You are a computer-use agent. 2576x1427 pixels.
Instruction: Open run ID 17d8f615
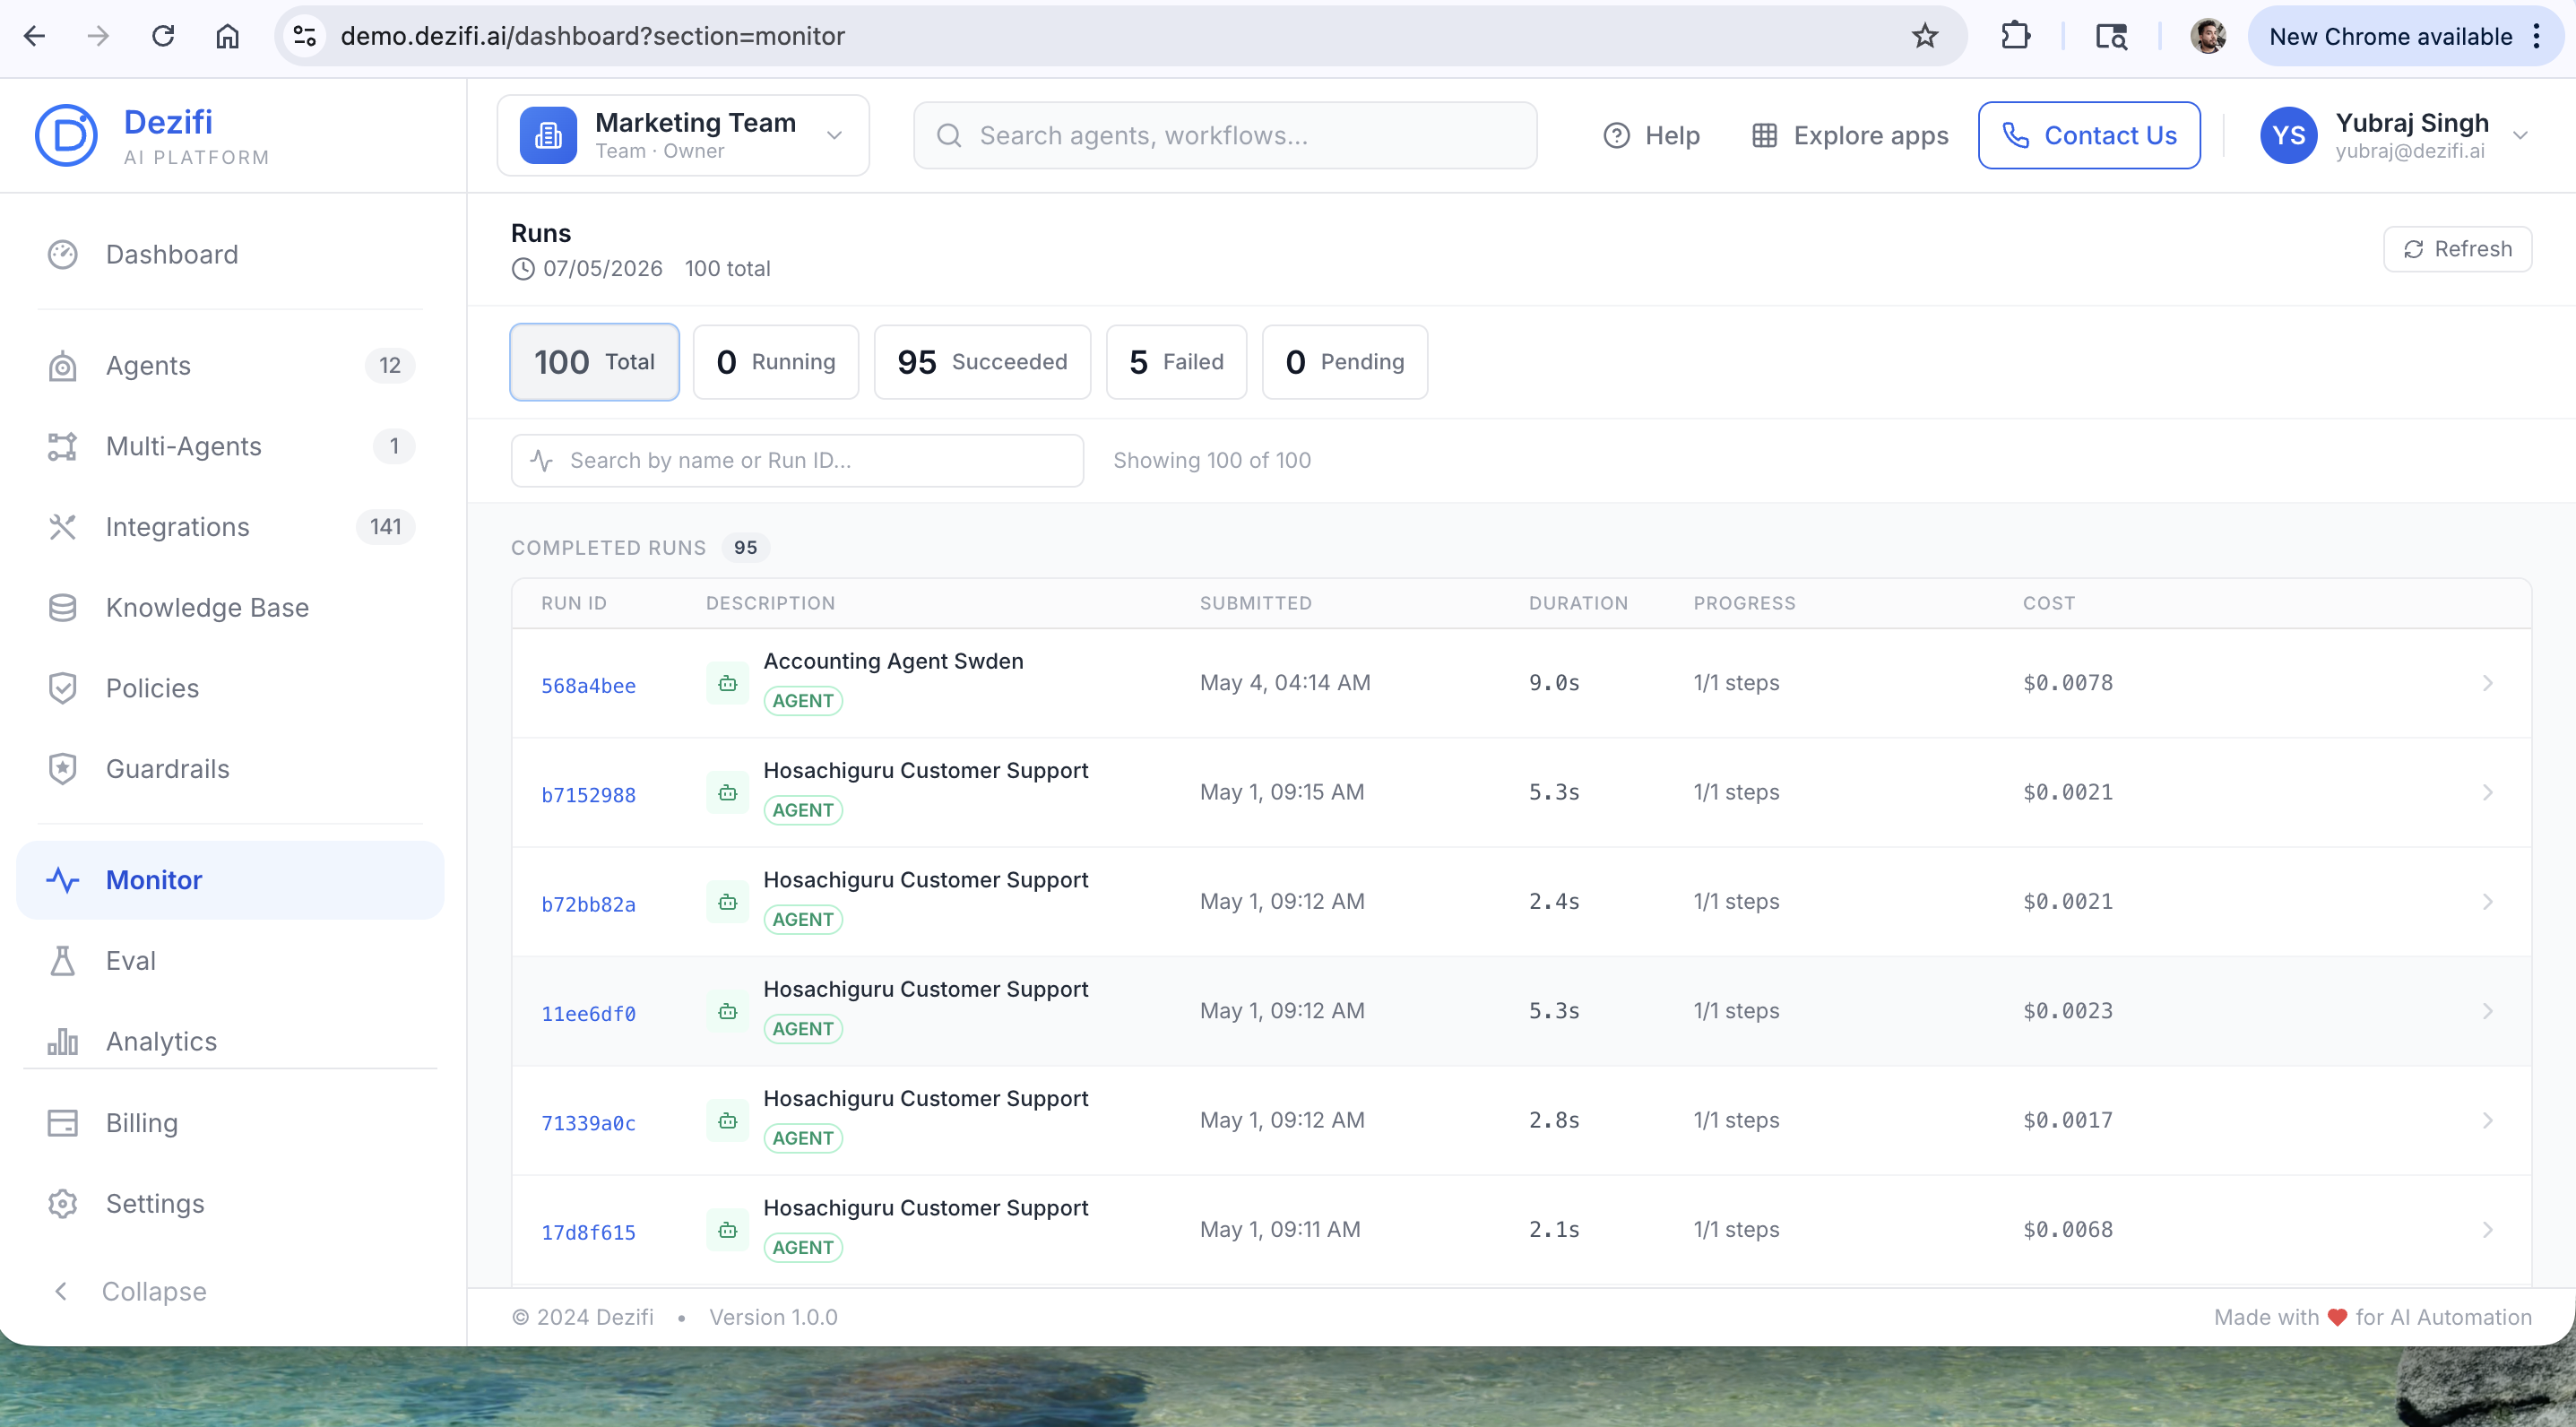pos(588,1232)
